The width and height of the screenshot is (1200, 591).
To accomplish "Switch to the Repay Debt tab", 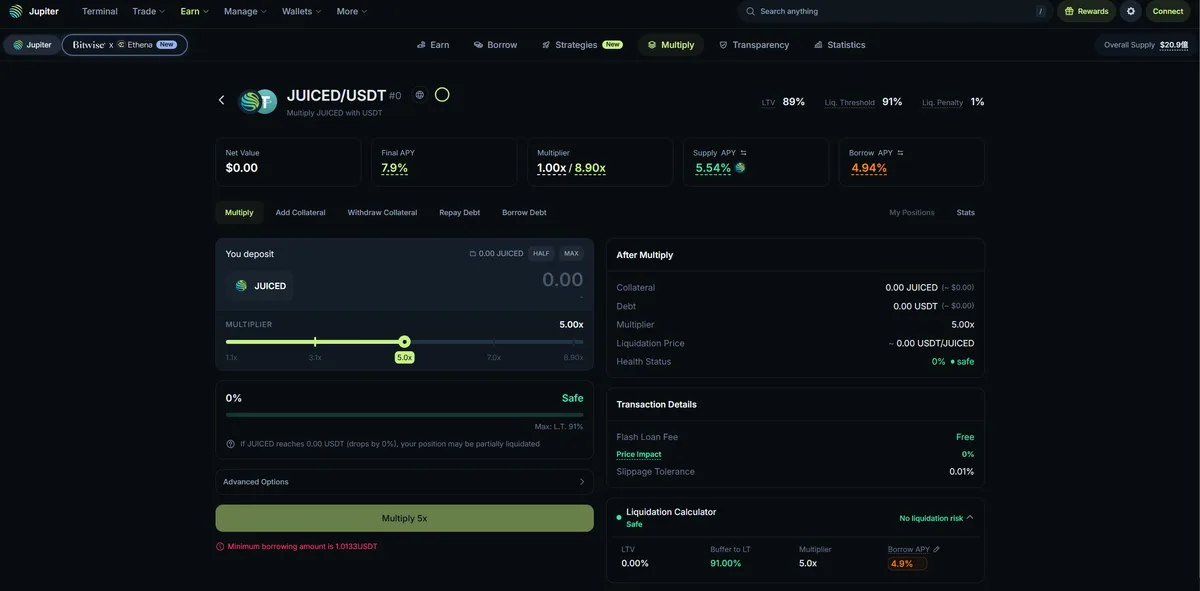I will click(x=460, y=213).
